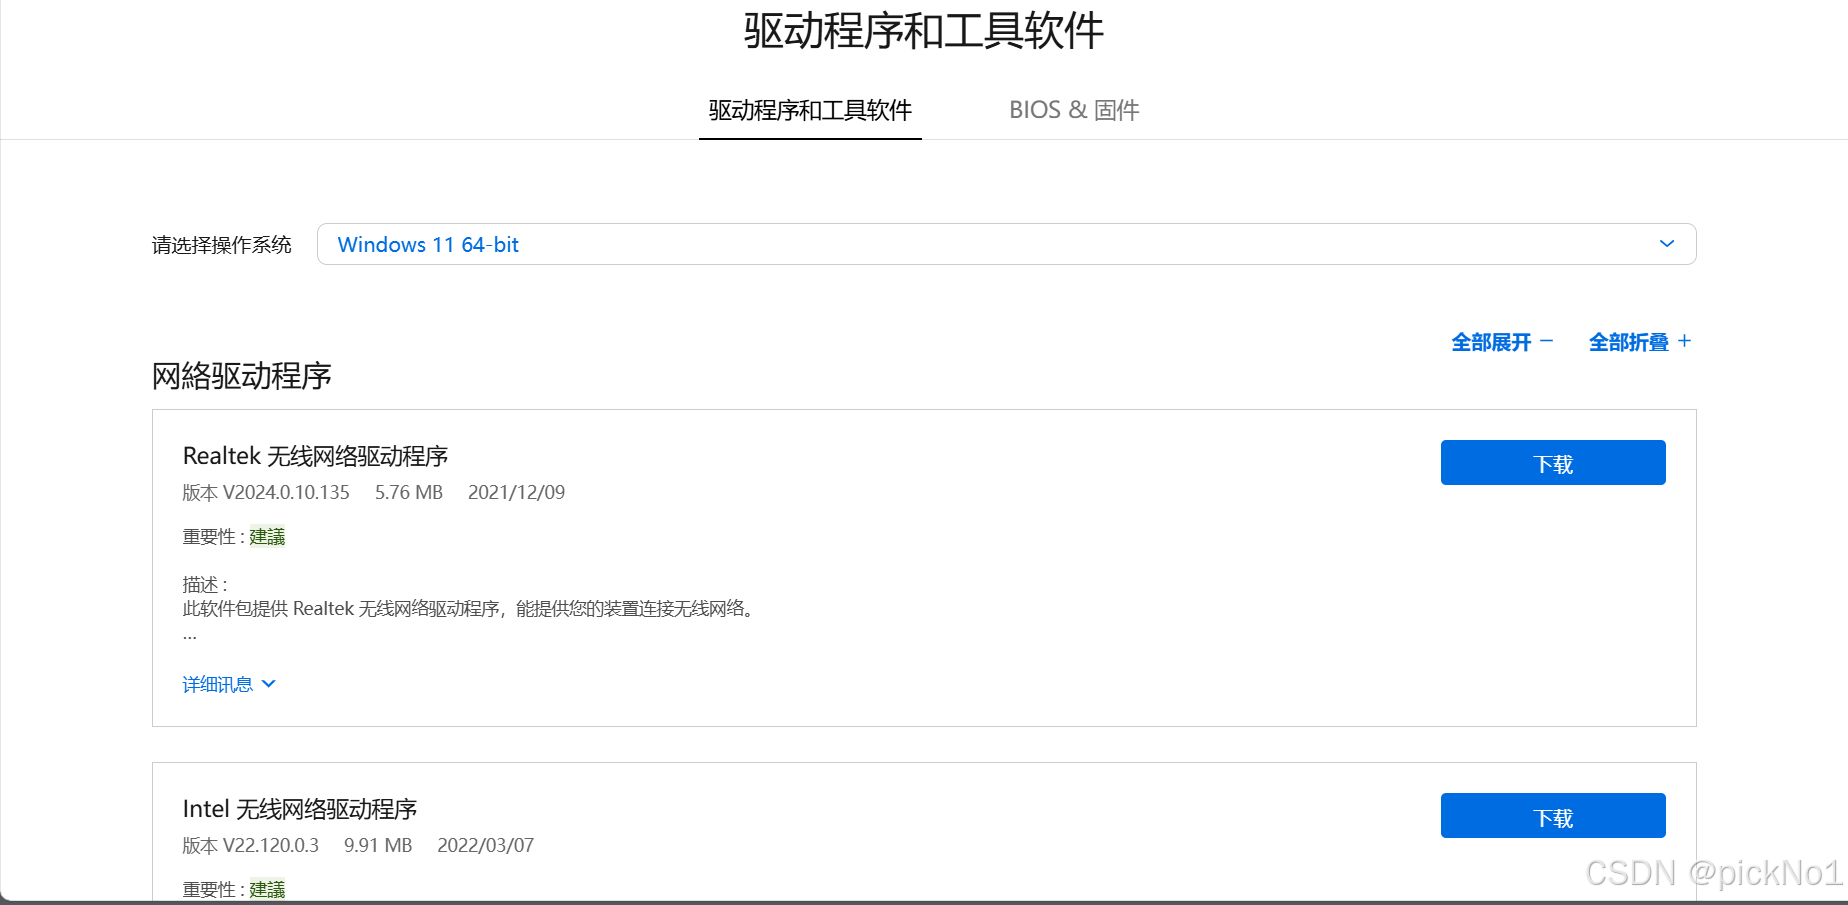Image resolution: width=1848 pixels, height=905 pixels.
Task: Open the BIOS & 固件 tab
Action: coord(1074,110)
